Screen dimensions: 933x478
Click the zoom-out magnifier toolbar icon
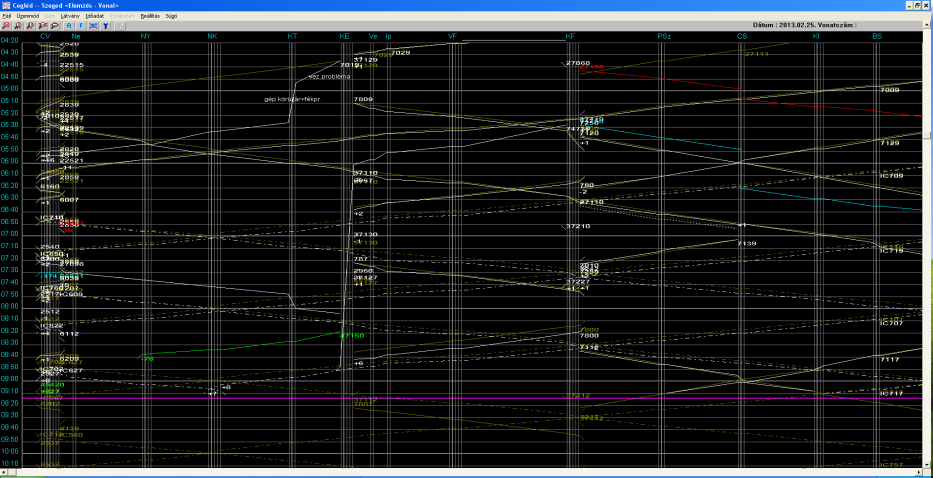tap(55, 26)
